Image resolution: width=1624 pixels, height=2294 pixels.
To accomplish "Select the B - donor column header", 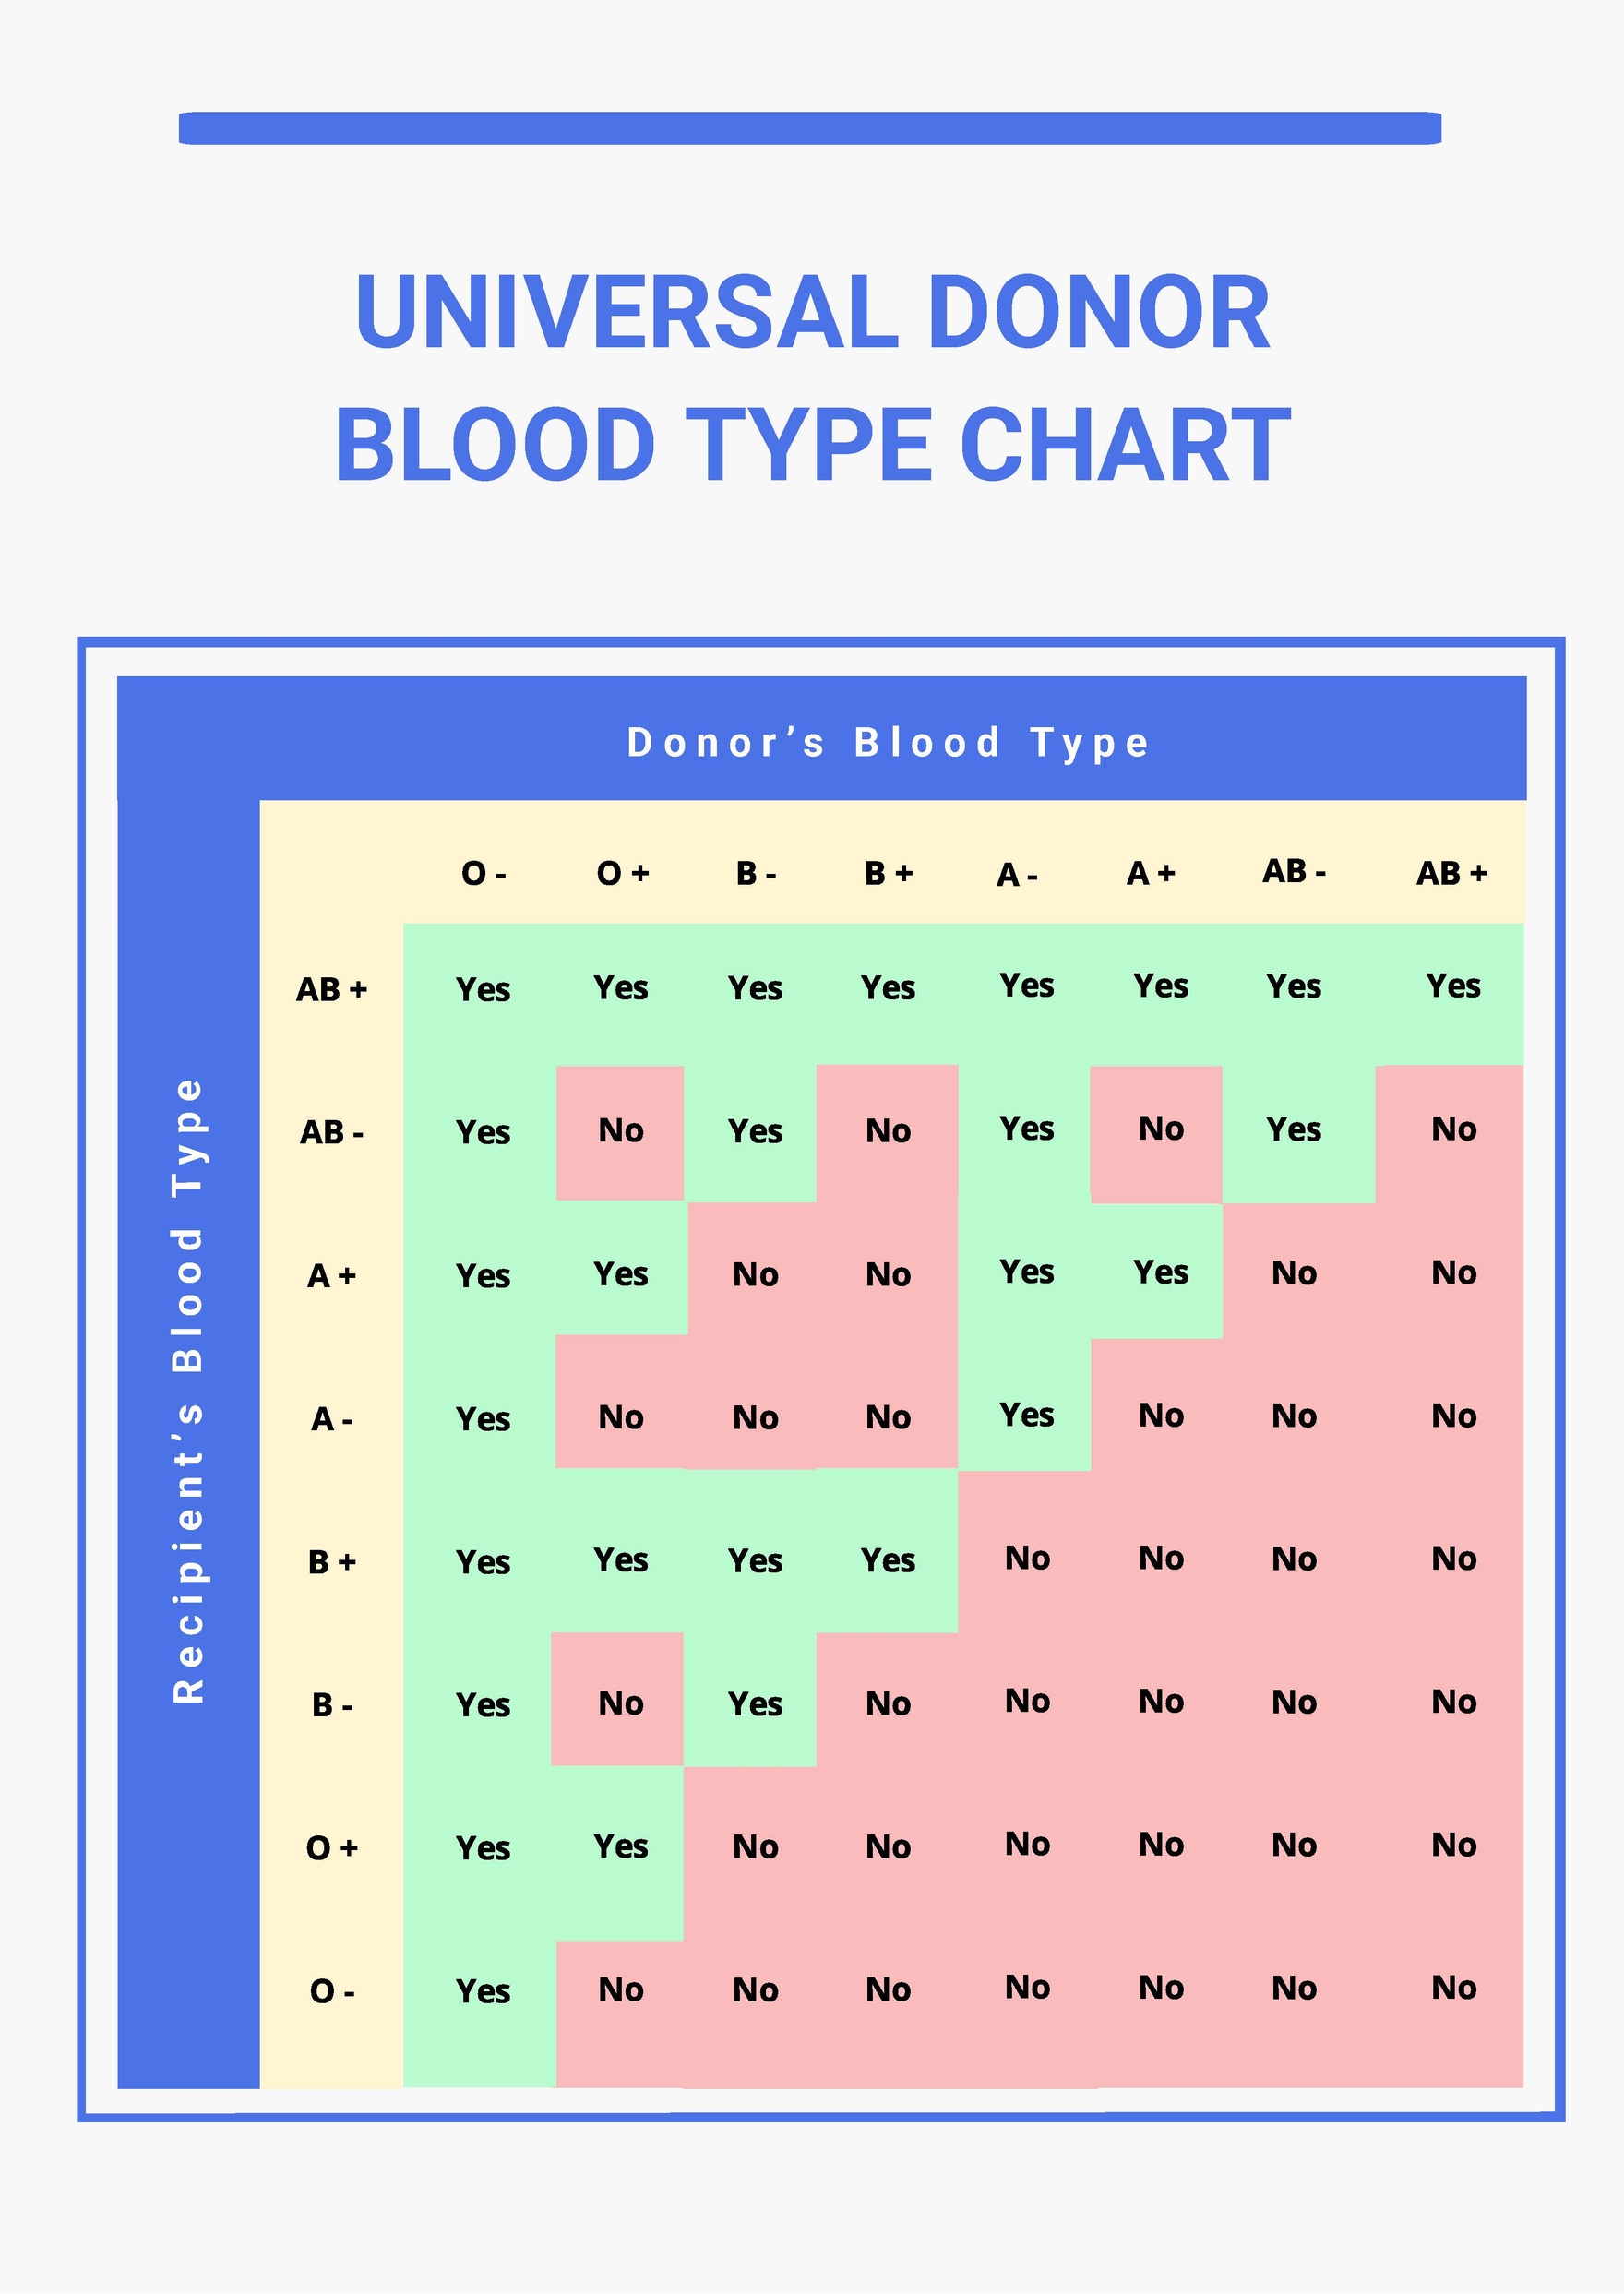I will (x=755, y=874).
